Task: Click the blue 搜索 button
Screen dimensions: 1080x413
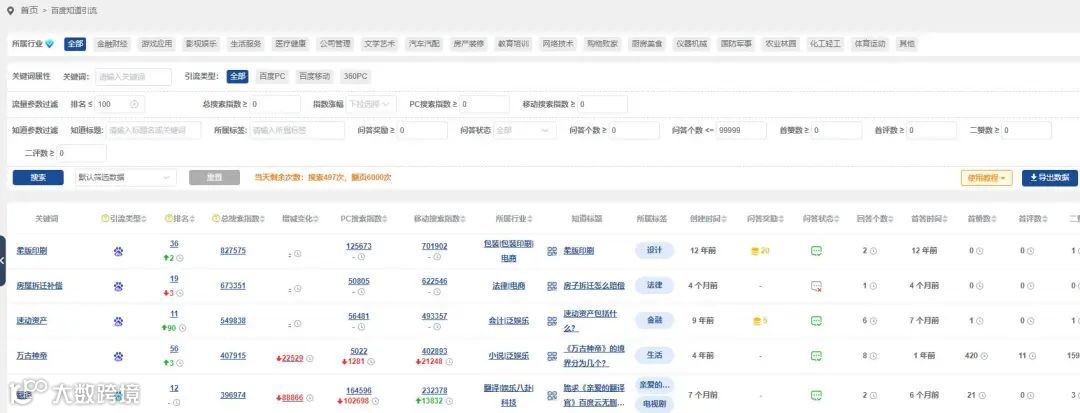Action: tap(38, 178)
